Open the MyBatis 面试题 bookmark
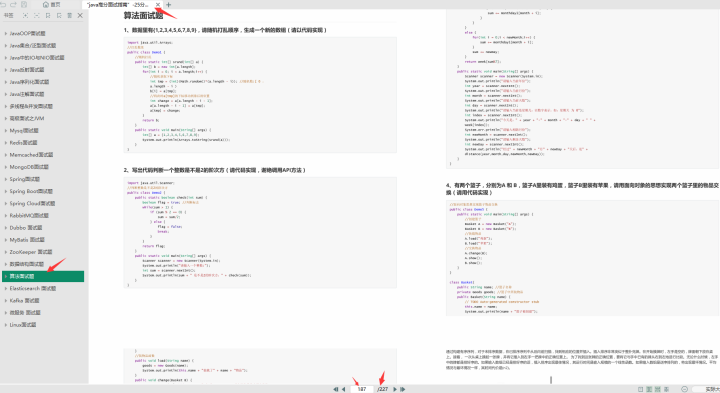The height and width of the screenshot is (393, 720). coord(27,240)
